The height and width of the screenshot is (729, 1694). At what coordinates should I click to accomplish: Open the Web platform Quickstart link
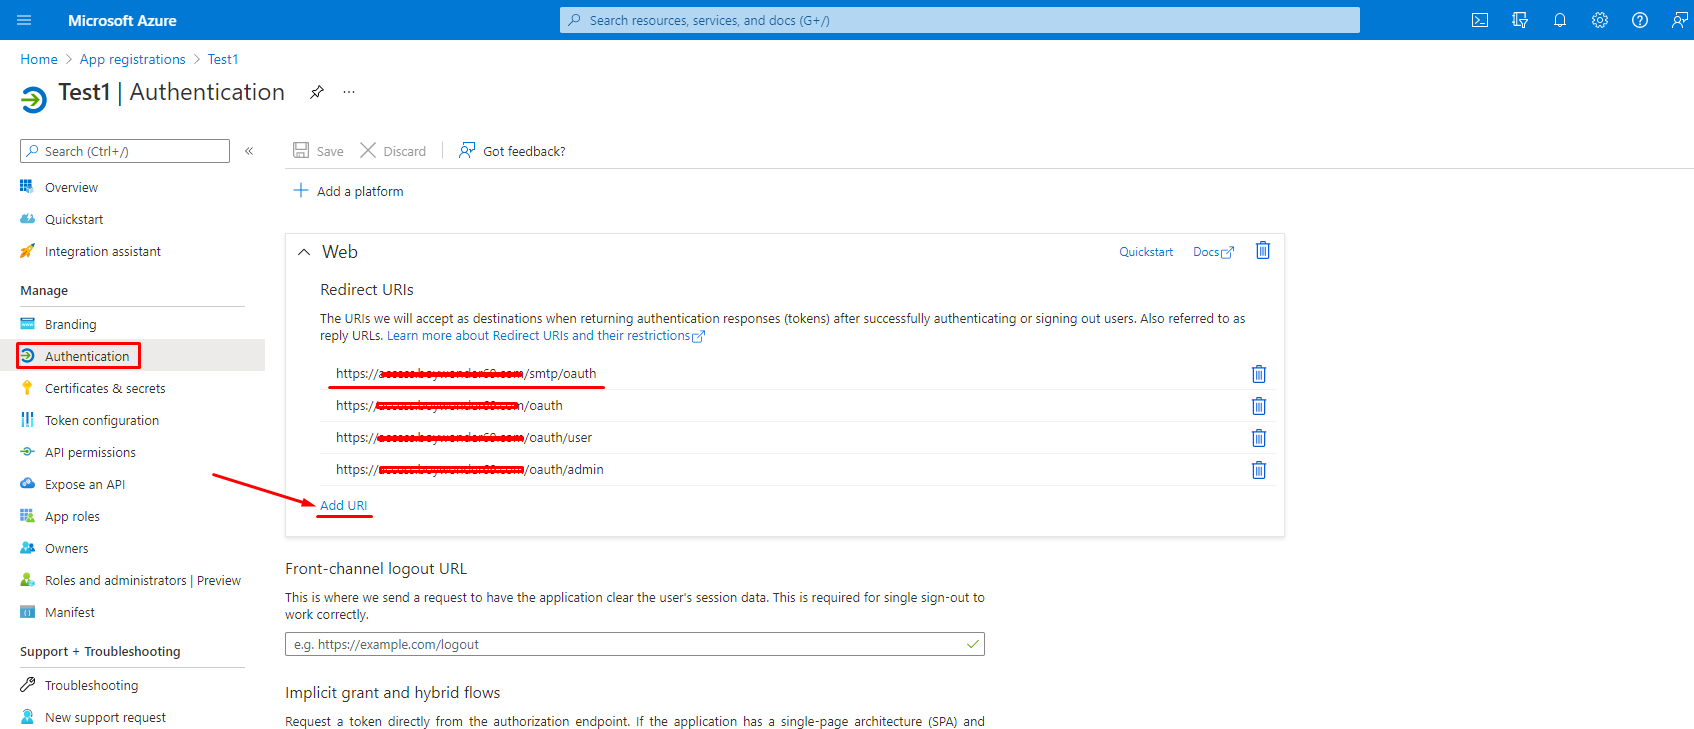pos(1146,252)
